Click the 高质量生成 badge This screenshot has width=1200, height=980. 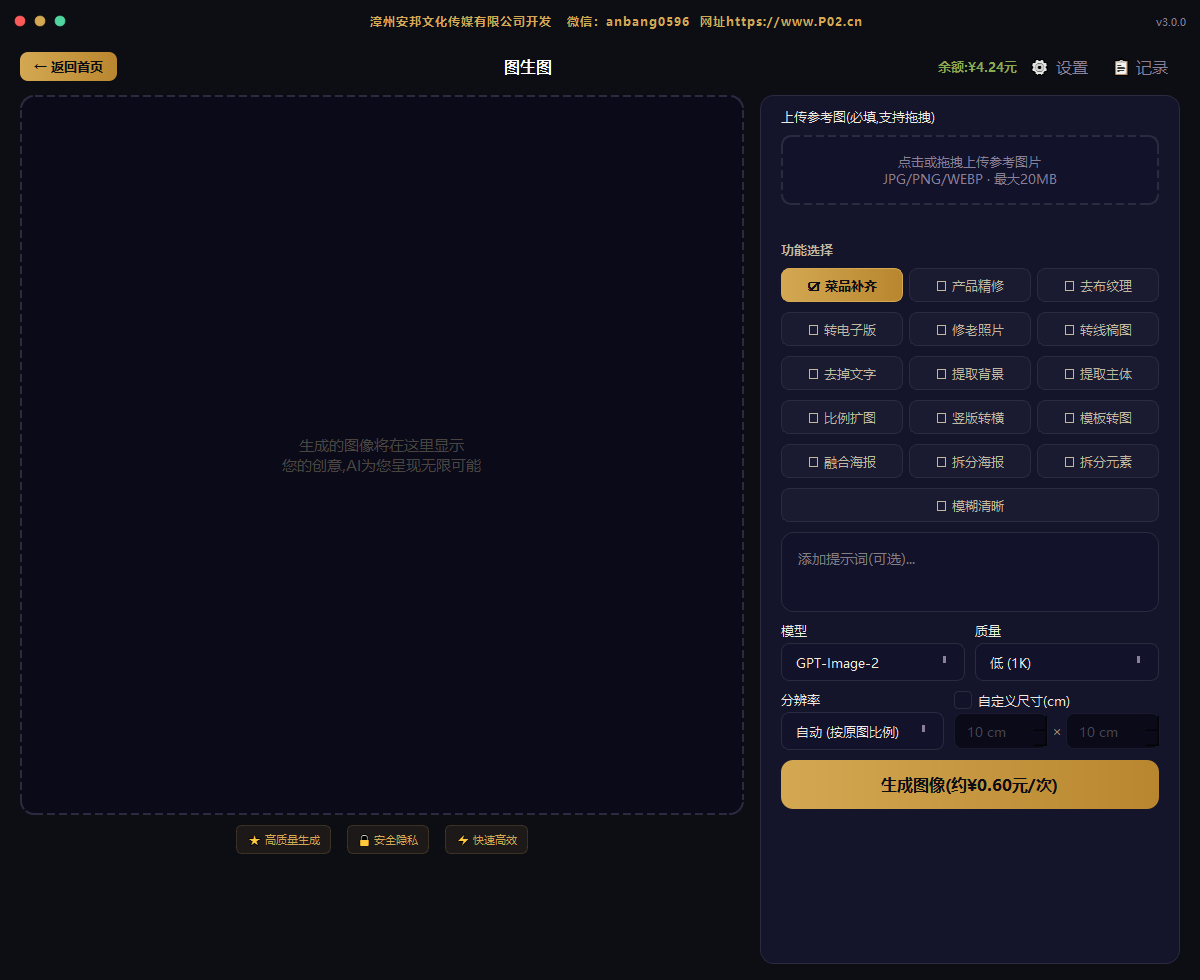pos(283,840)
